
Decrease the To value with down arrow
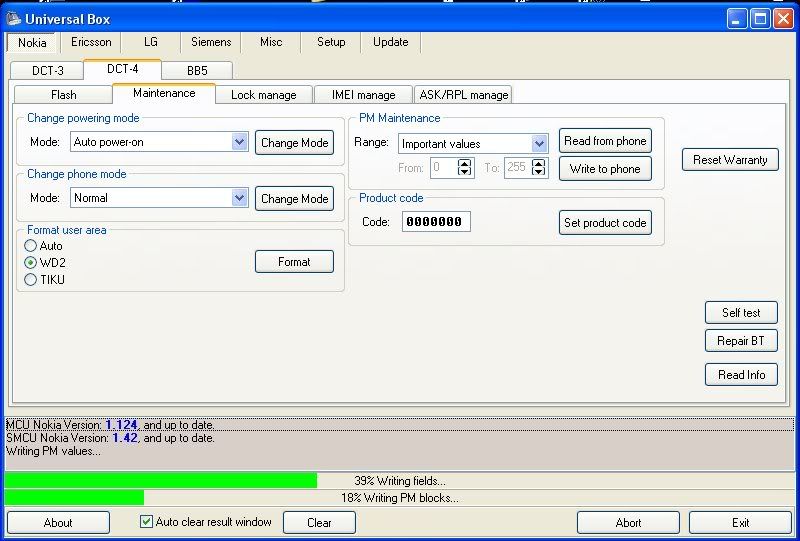coord(539,173)
